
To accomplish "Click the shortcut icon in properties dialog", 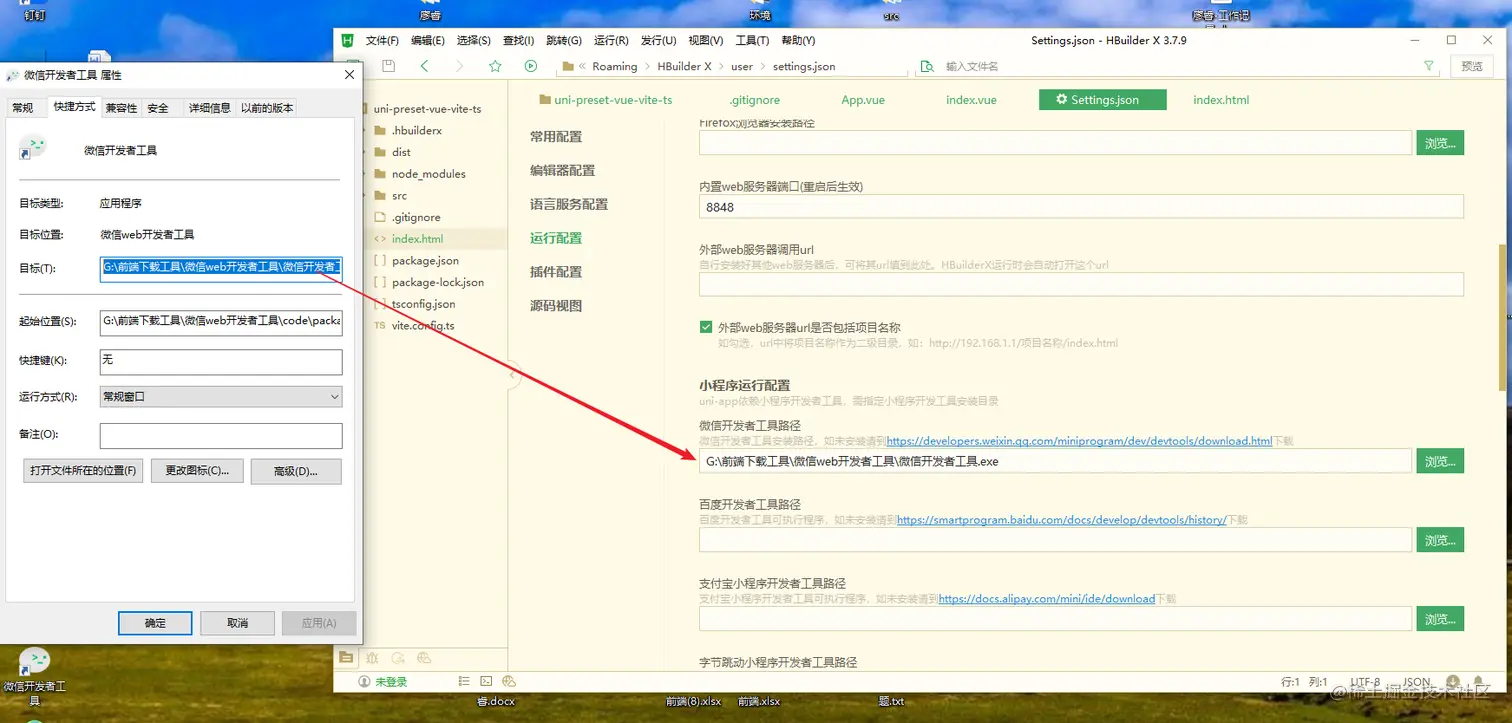I will click(x=33, y=148).
